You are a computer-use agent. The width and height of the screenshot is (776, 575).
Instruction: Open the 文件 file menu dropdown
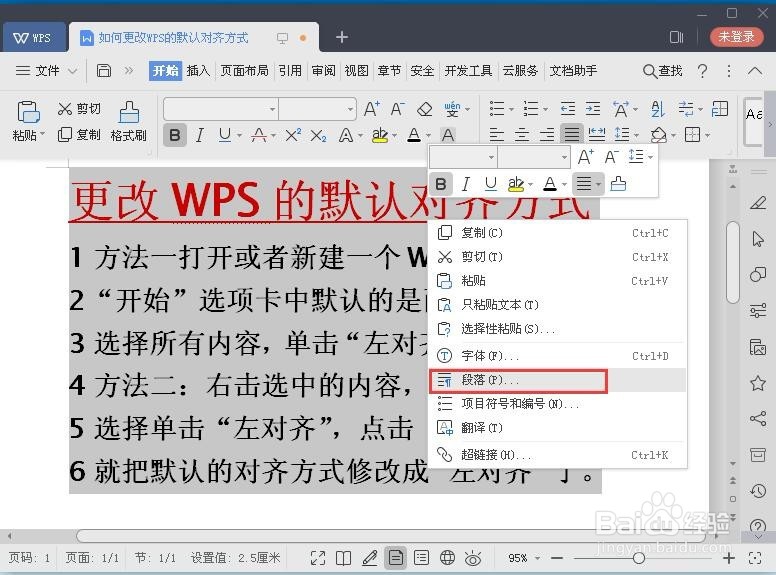tap(46, 71)
